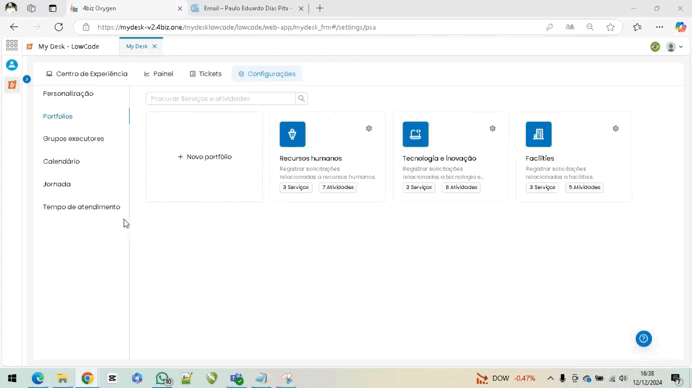Open Centro de Experiência tab
The image size is (692, 388).
tap(87, 74)
